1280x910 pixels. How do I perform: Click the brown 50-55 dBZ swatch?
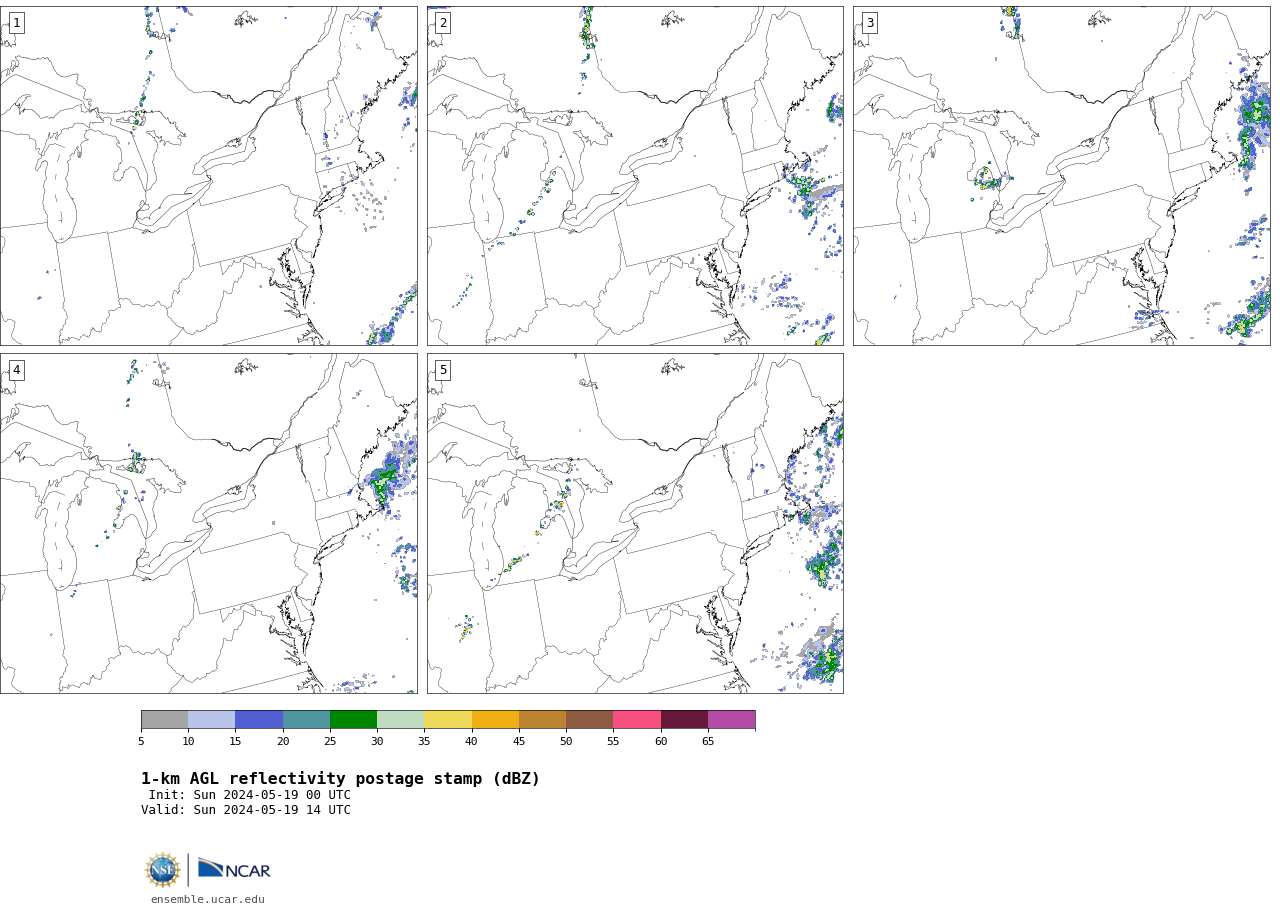click(x=589, y=720)
